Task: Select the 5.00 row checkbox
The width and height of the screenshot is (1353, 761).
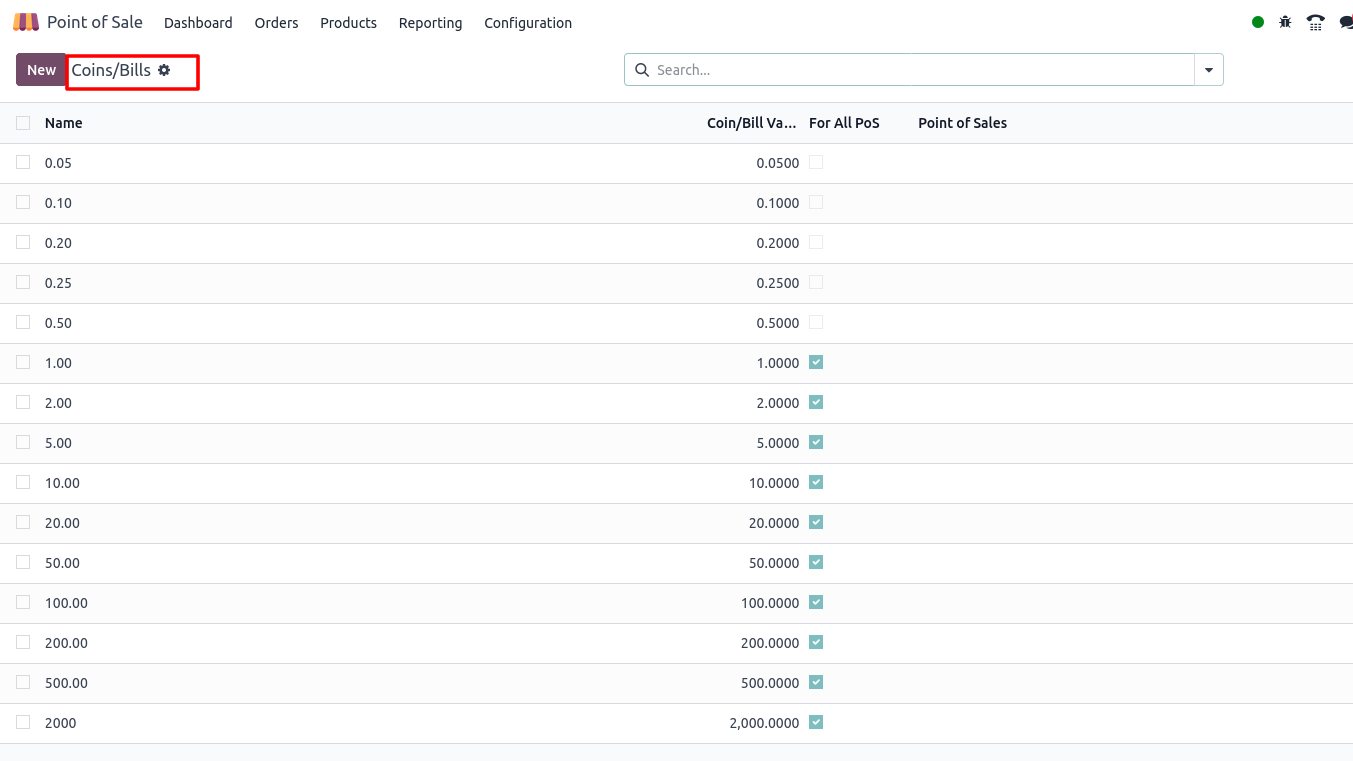Action: [23, 442]
